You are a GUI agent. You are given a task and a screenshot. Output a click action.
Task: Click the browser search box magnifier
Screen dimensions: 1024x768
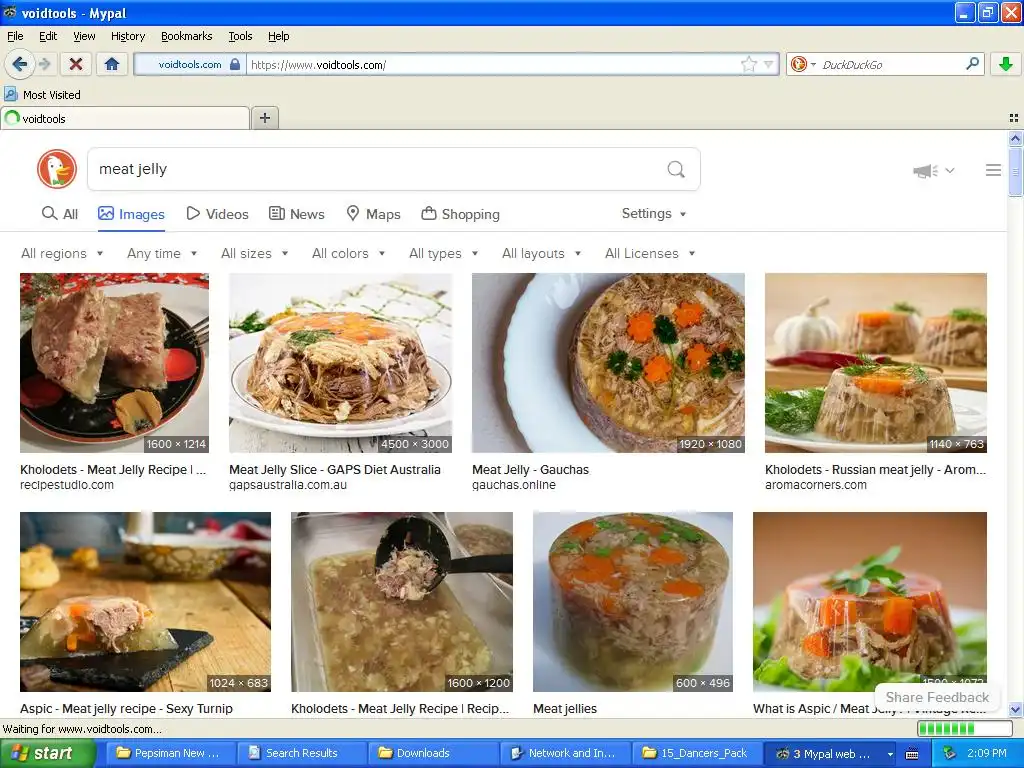972,64
